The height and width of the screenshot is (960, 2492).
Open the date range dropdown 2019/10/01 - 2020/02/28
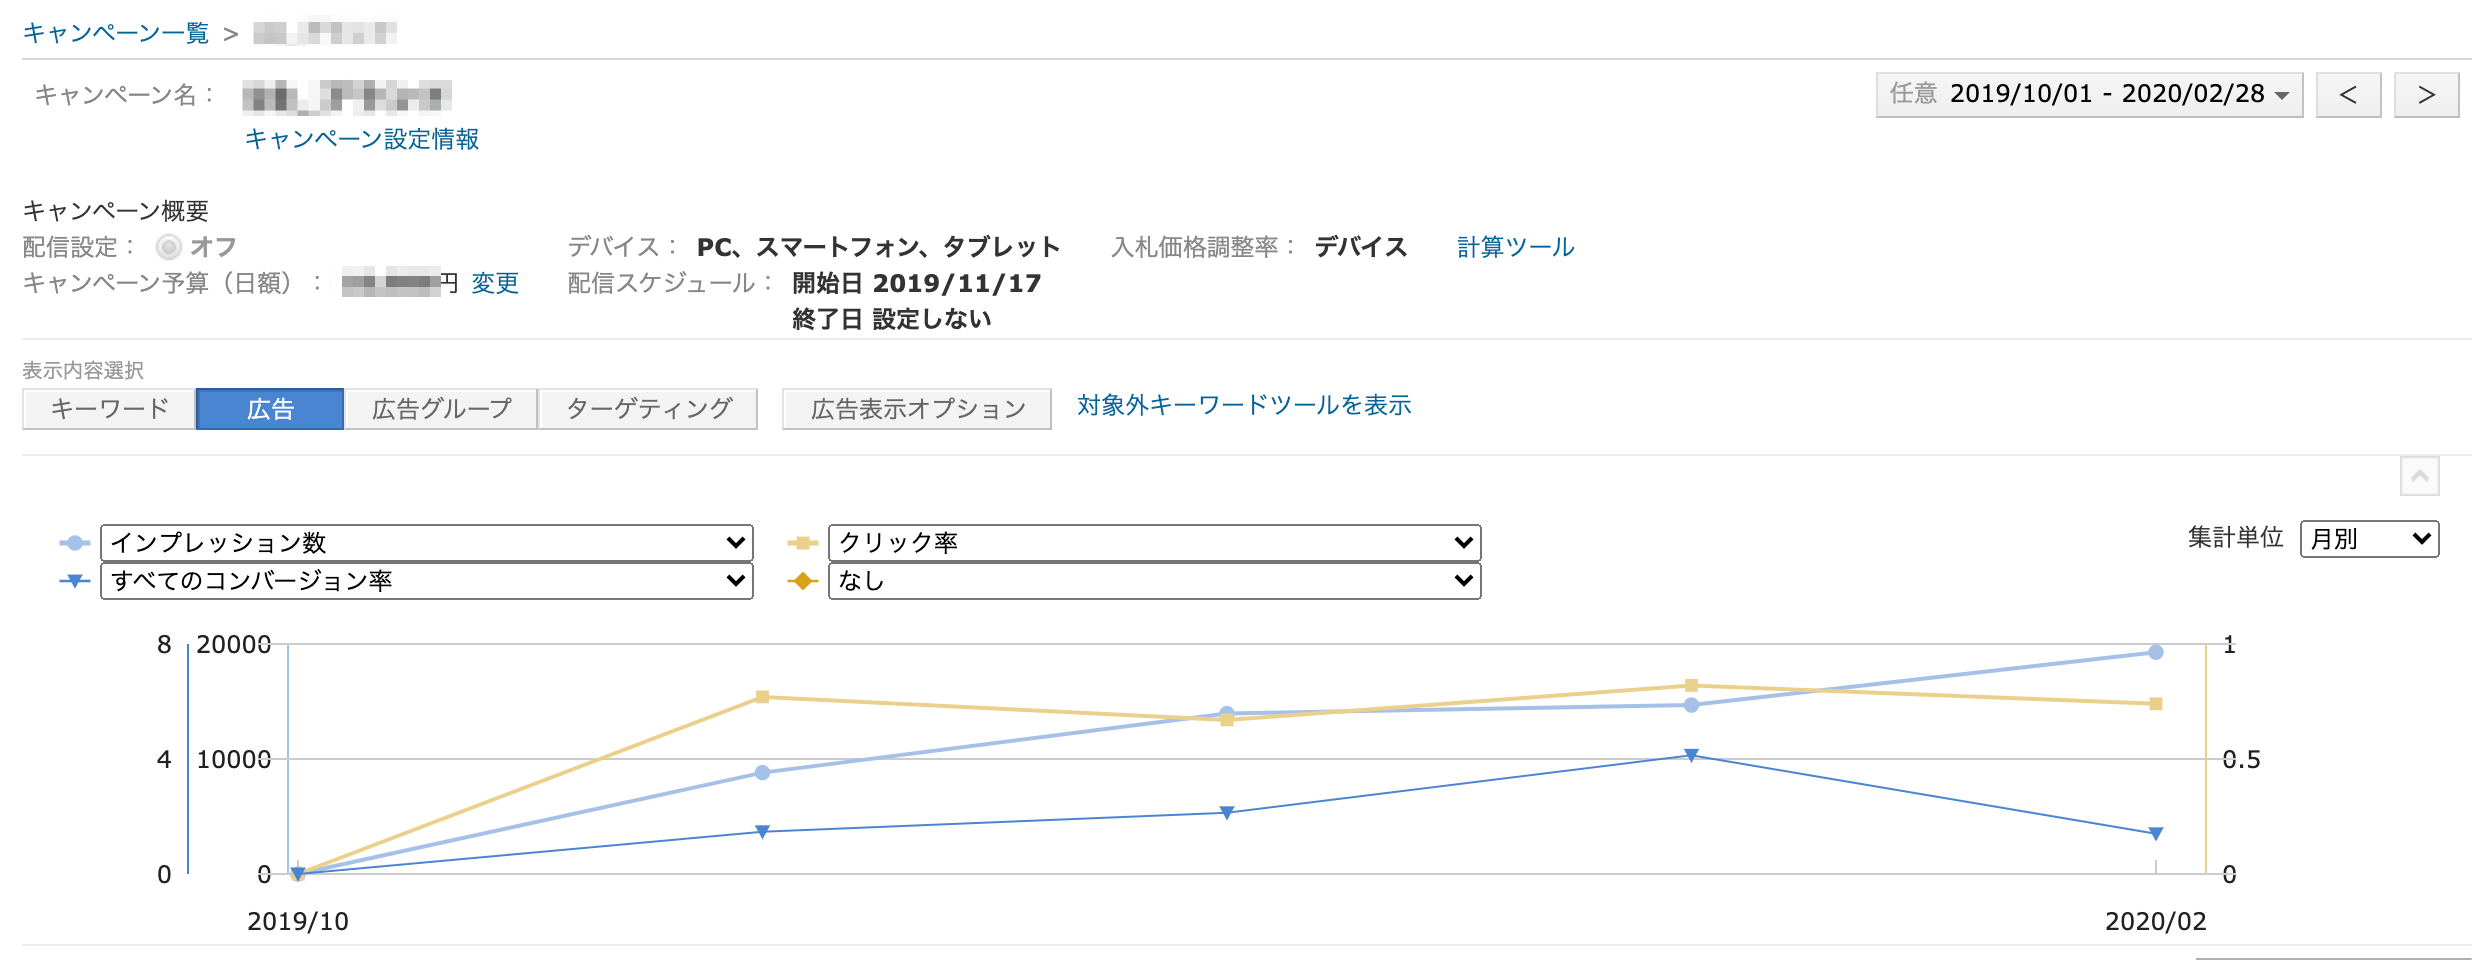(2088, 95)
